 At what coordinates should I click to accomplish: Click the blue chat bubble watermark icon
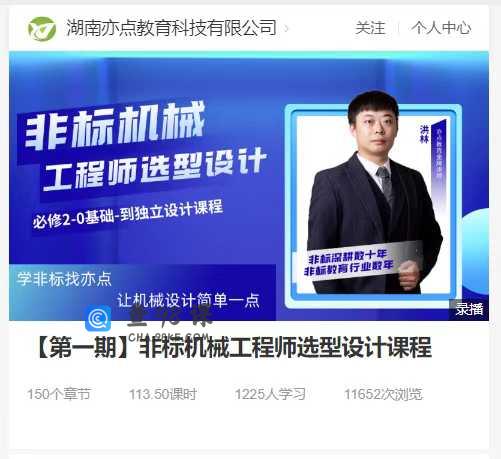pyautogui.click(x=98, y=318)
